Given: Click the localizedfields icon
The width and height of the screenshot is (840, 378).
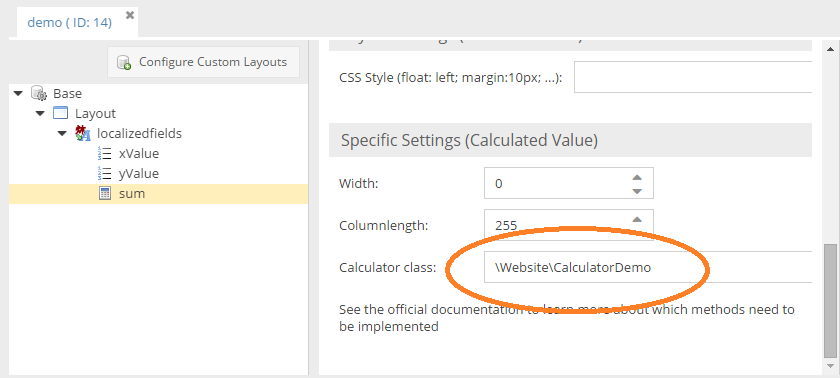Looking at the screenshot, I should pos(83,133).
